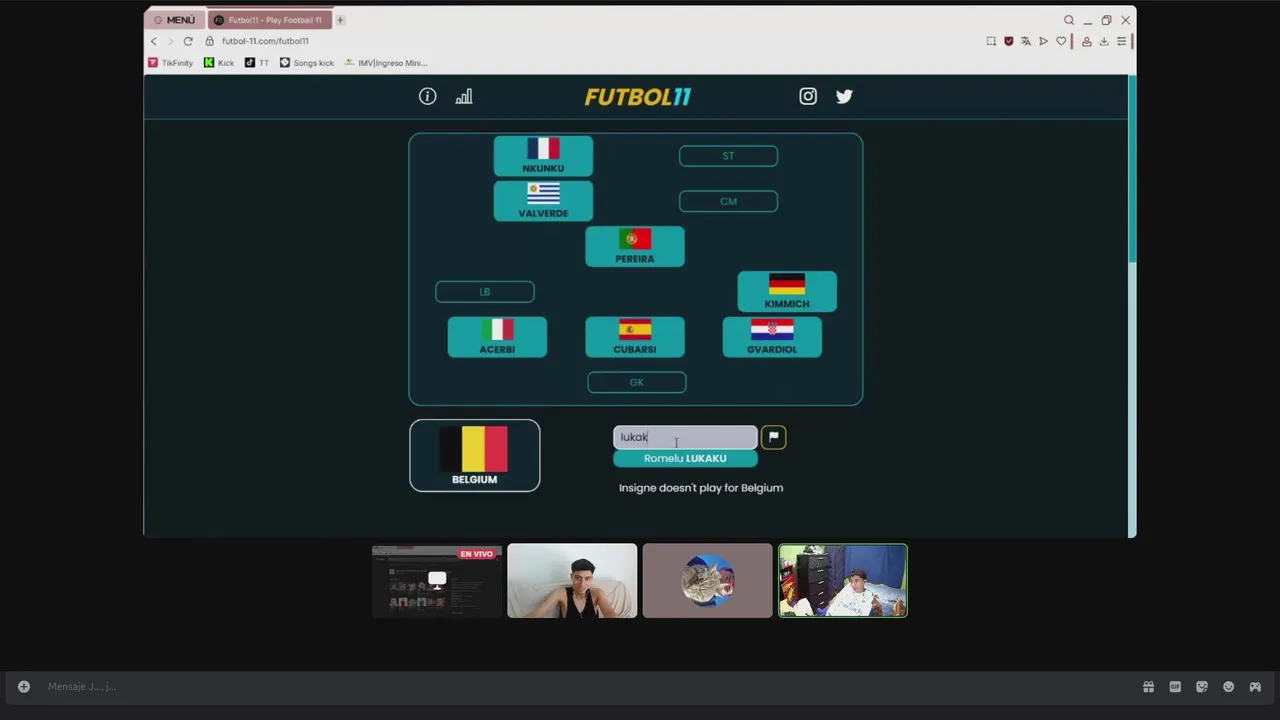Select the Romelu LUKAKU suggestion
This screenshot has height=720, width=1280.
685,458
